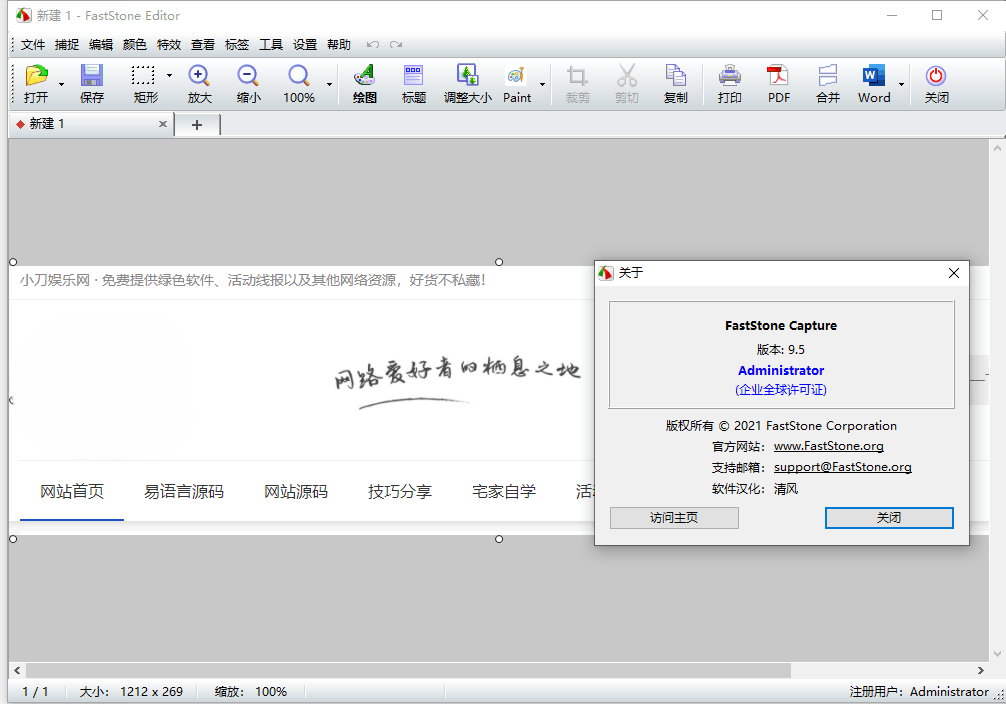The image size is (1006, 704).
Task: Expand the Paint dropdown arrow
Action: 542,84
